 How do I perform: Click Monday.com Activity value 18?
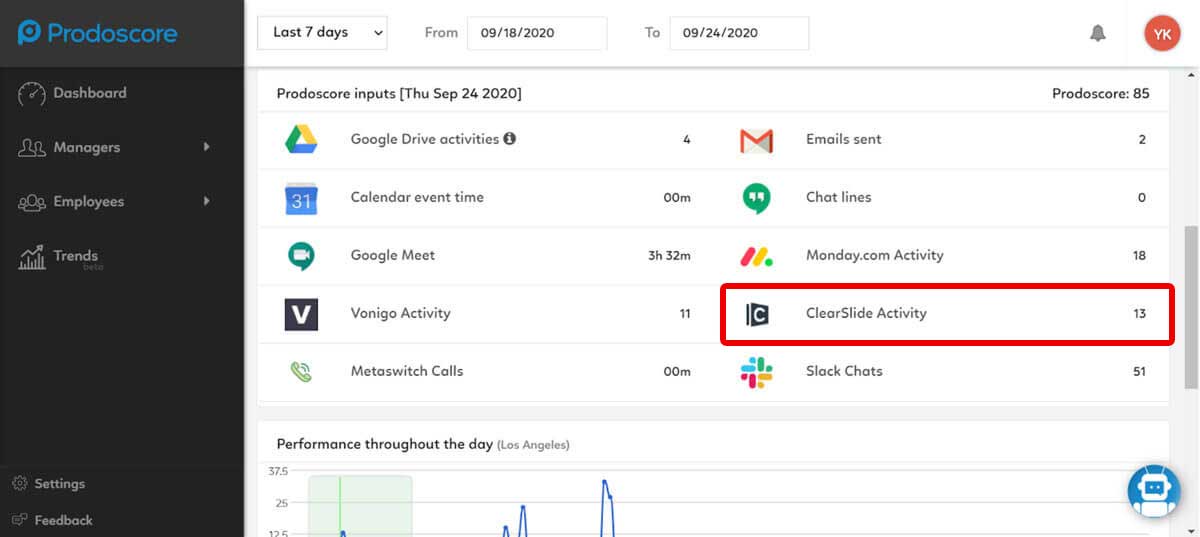click(x=1139, y=255)
